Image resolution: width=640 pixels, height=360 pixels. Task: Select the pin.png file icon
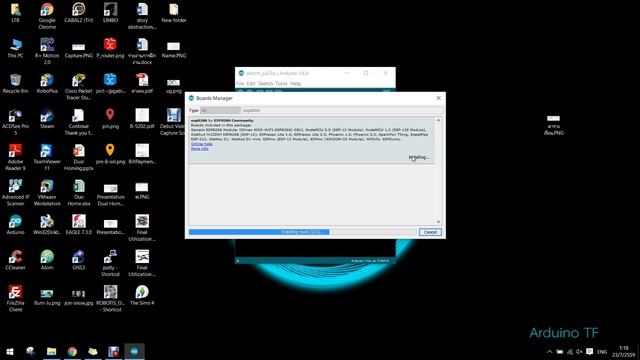point(110,119)
